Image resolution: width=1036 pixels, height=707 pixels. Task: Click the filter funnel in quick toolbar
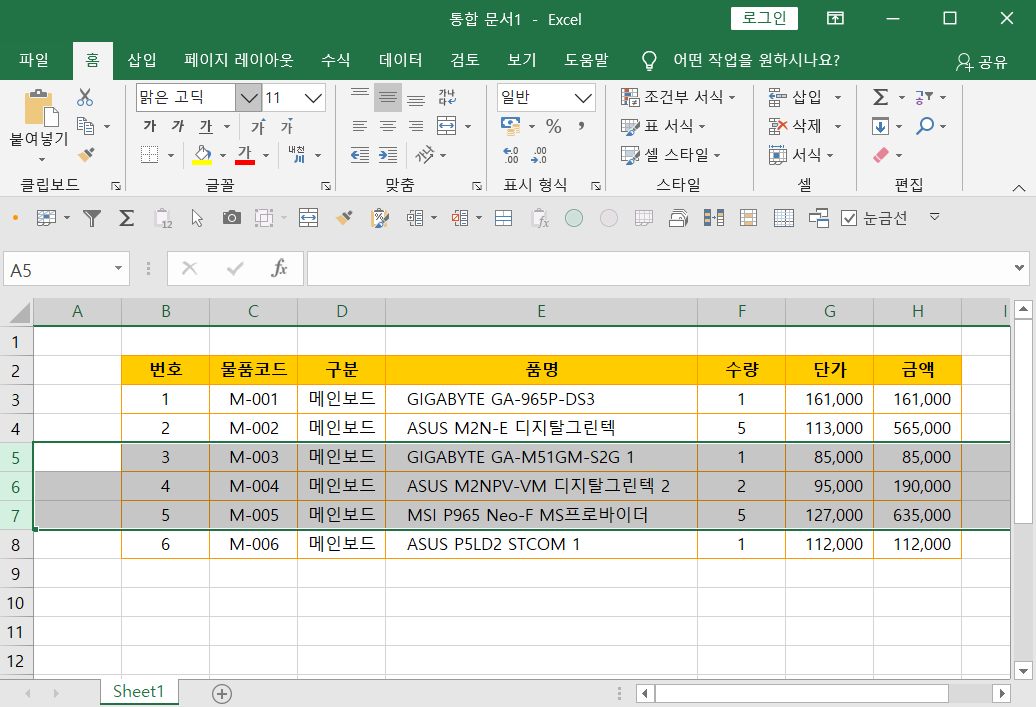click(92, 218)
